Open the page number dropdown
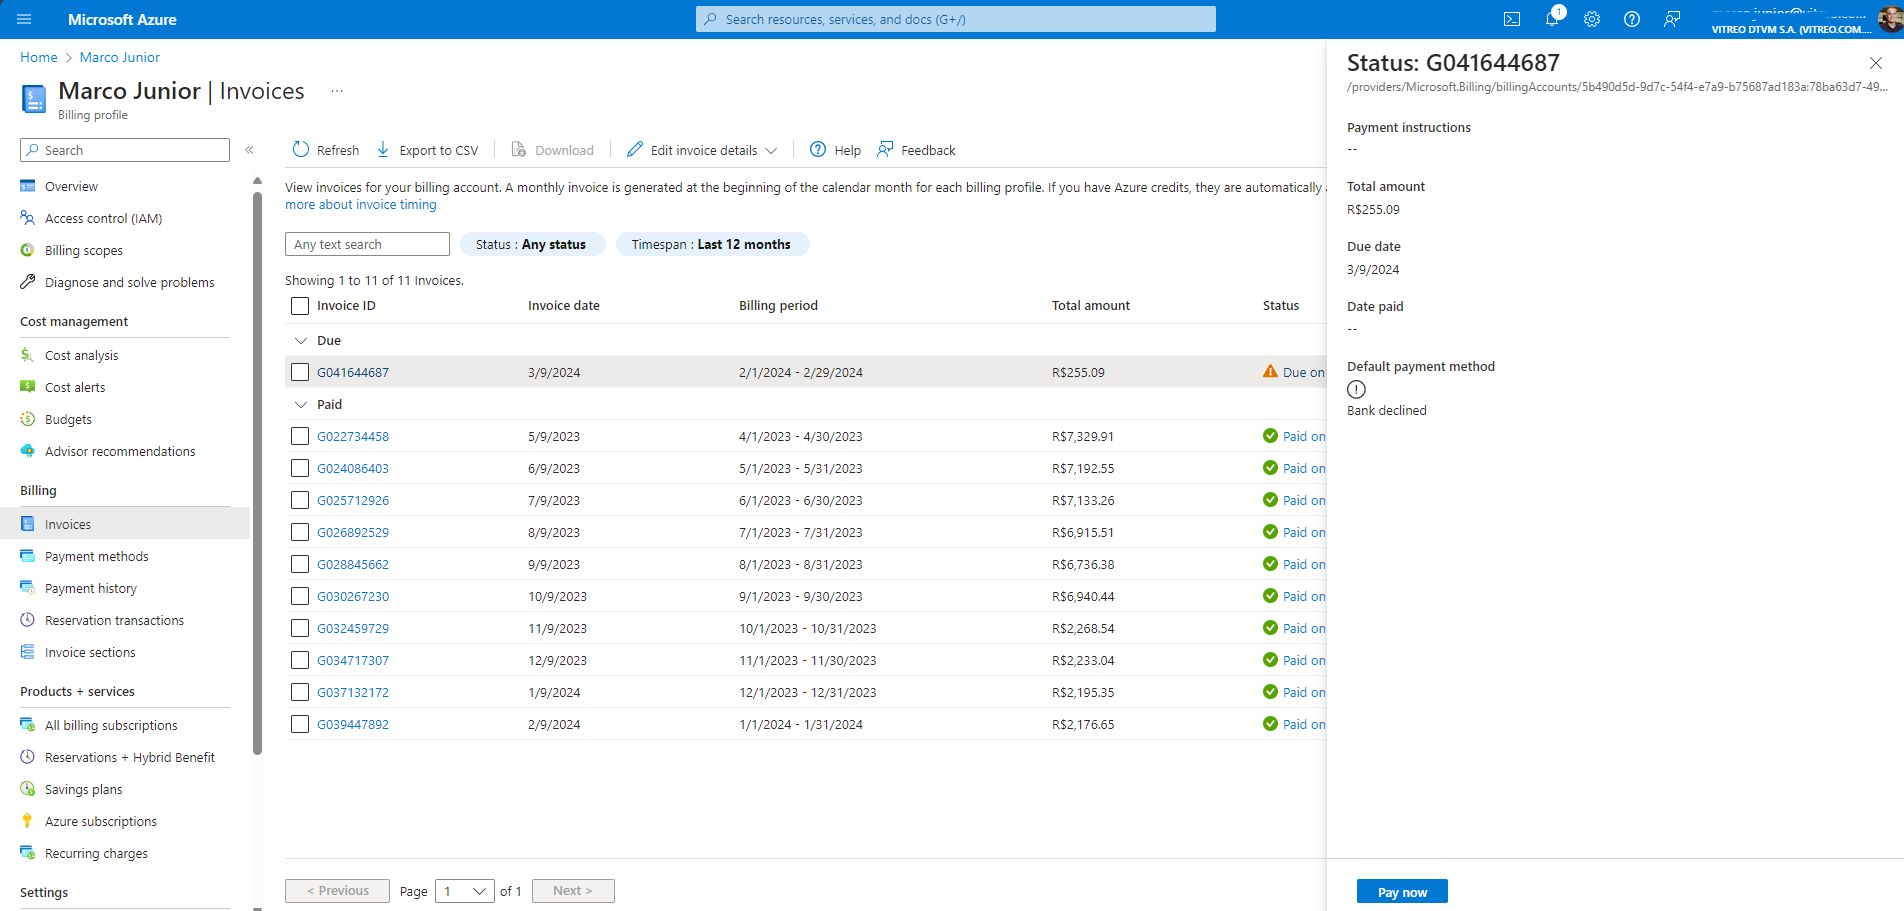 click(x=465, y=891)
